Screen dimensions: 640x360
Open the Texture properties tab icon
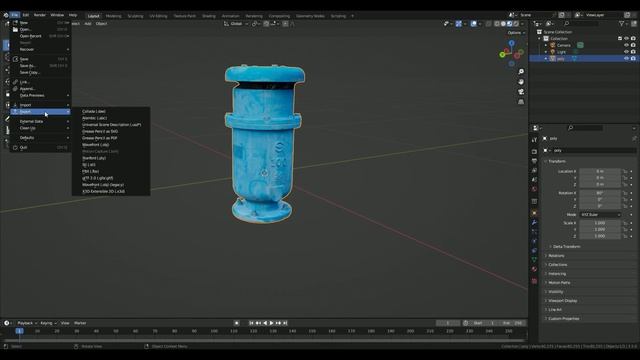coord(534,281)
